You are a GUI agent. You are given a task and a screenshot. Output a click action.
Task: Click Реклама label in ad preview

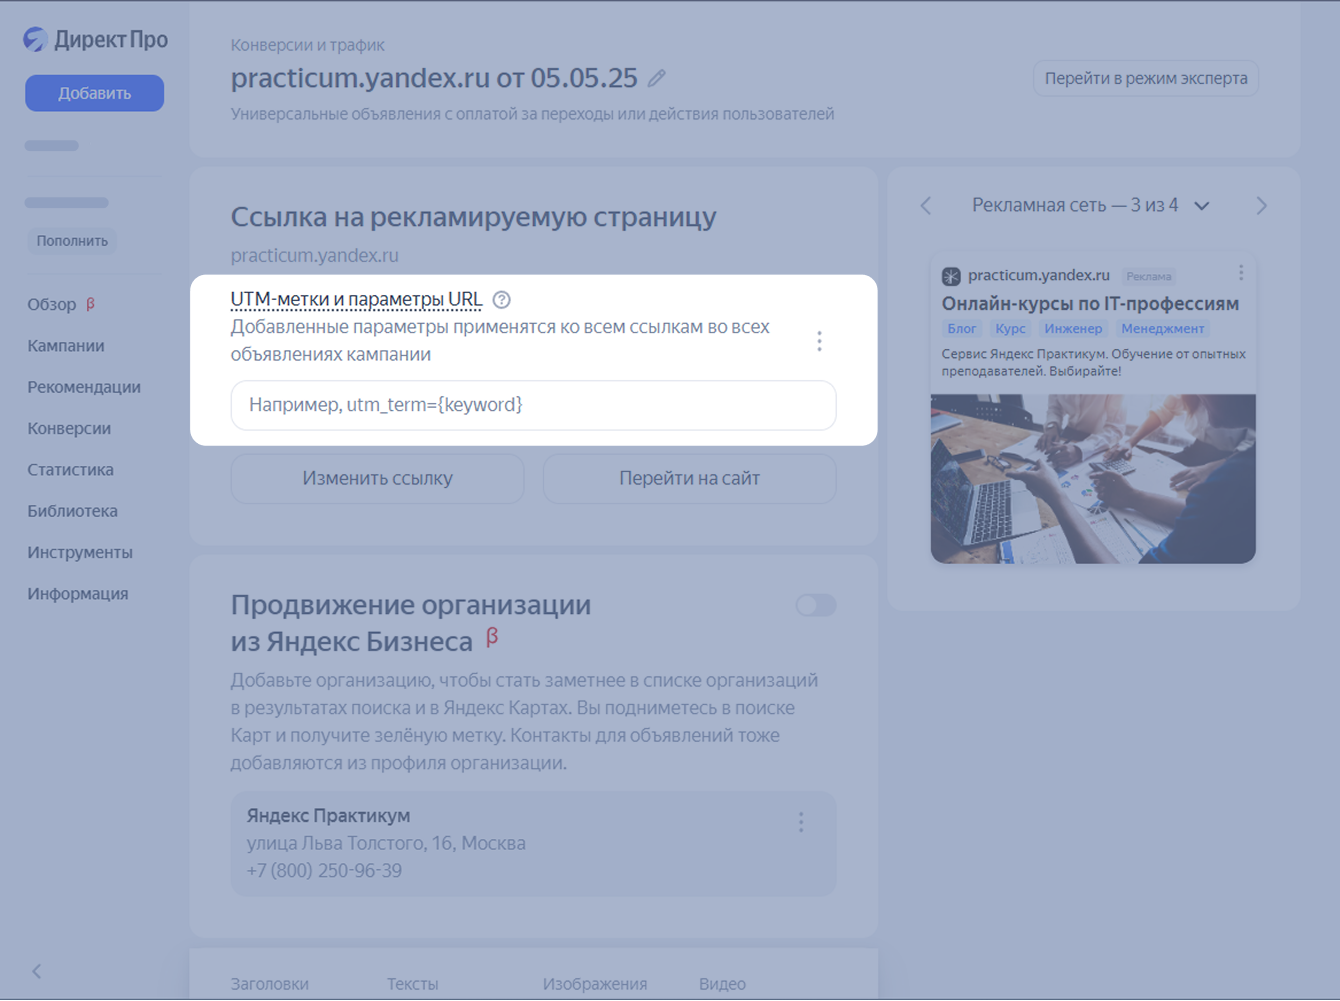click(x=1149, y=276)
